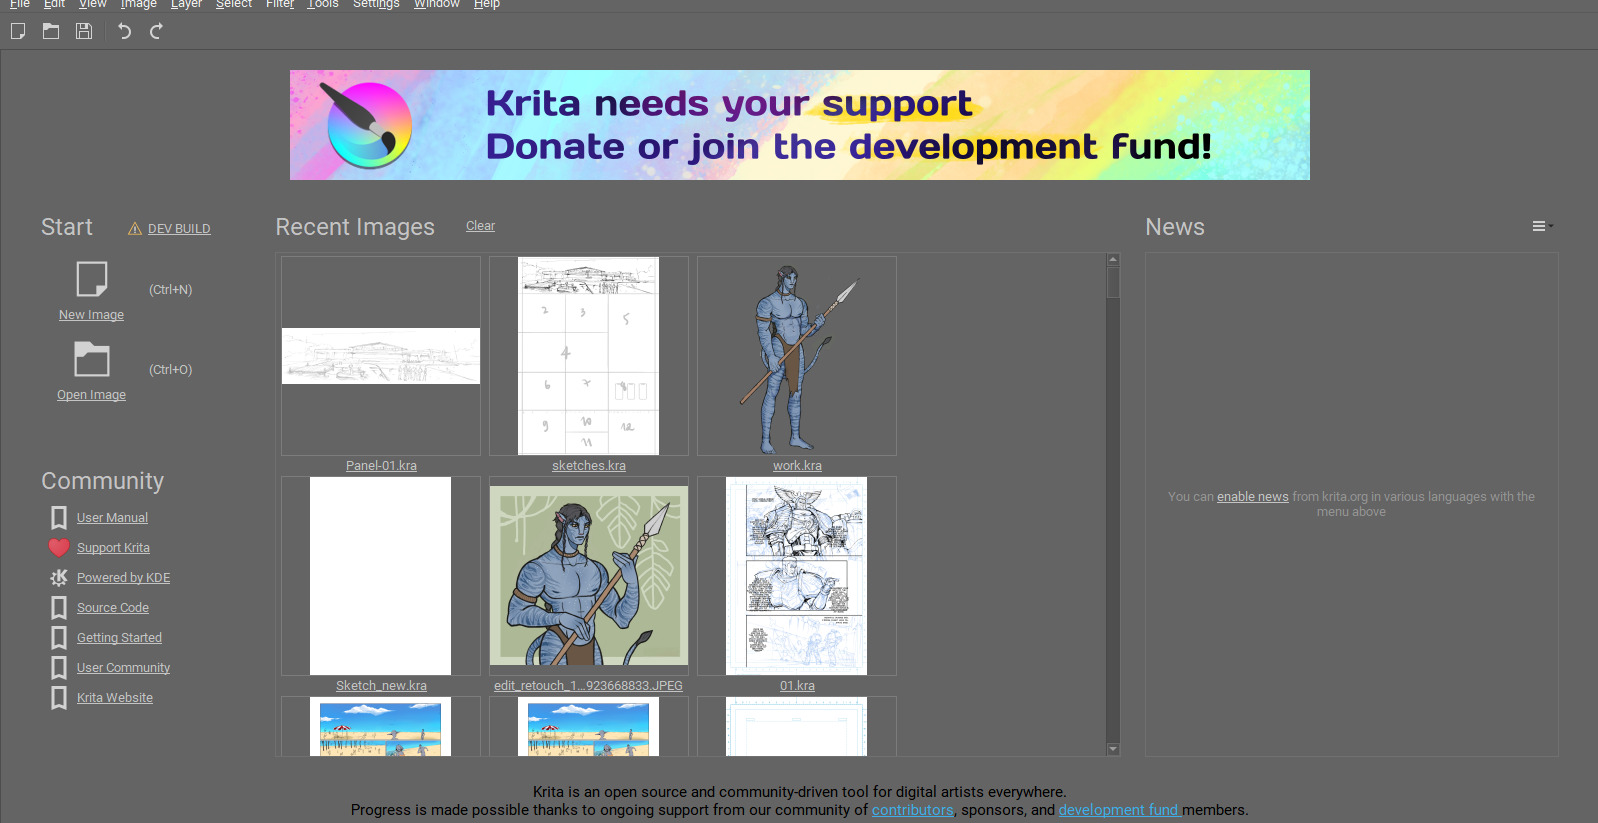Open the Support Krita link
Screen dimensions: 1598x823
pos(113,548)
